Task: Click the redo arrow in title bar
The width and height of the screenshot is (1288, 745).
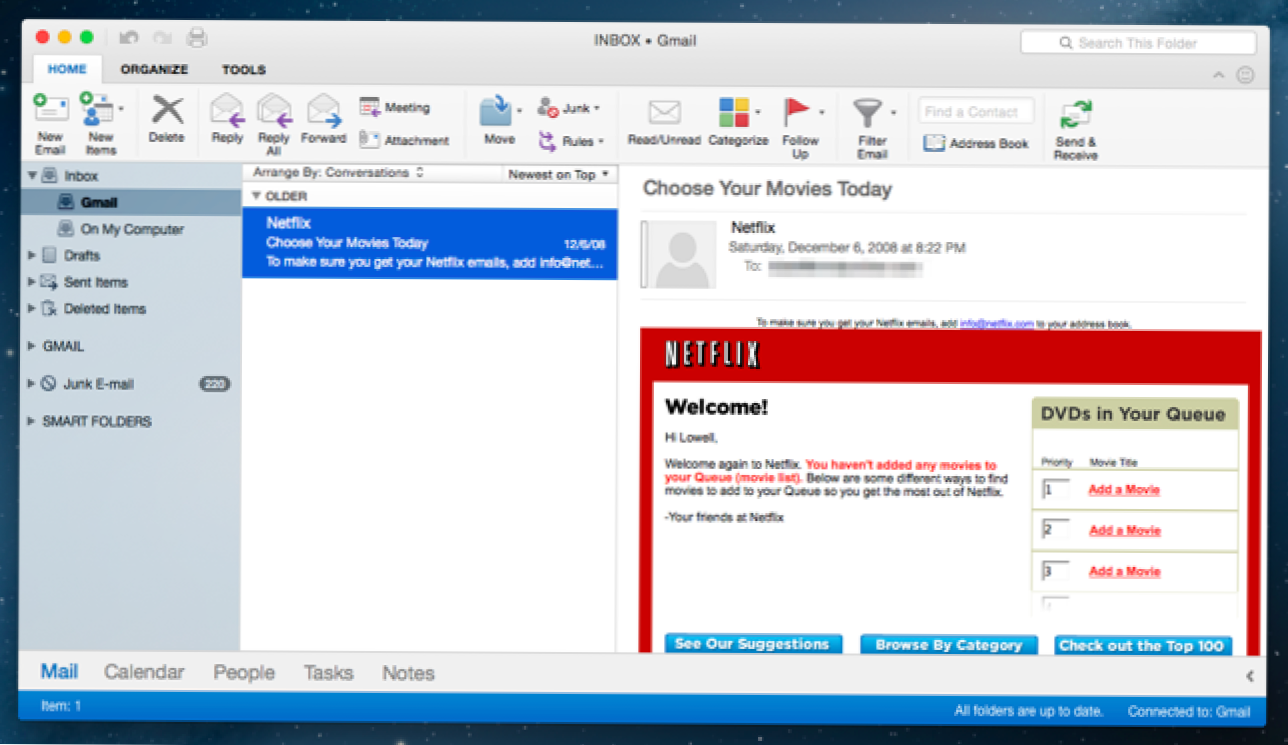Action: 162,38
